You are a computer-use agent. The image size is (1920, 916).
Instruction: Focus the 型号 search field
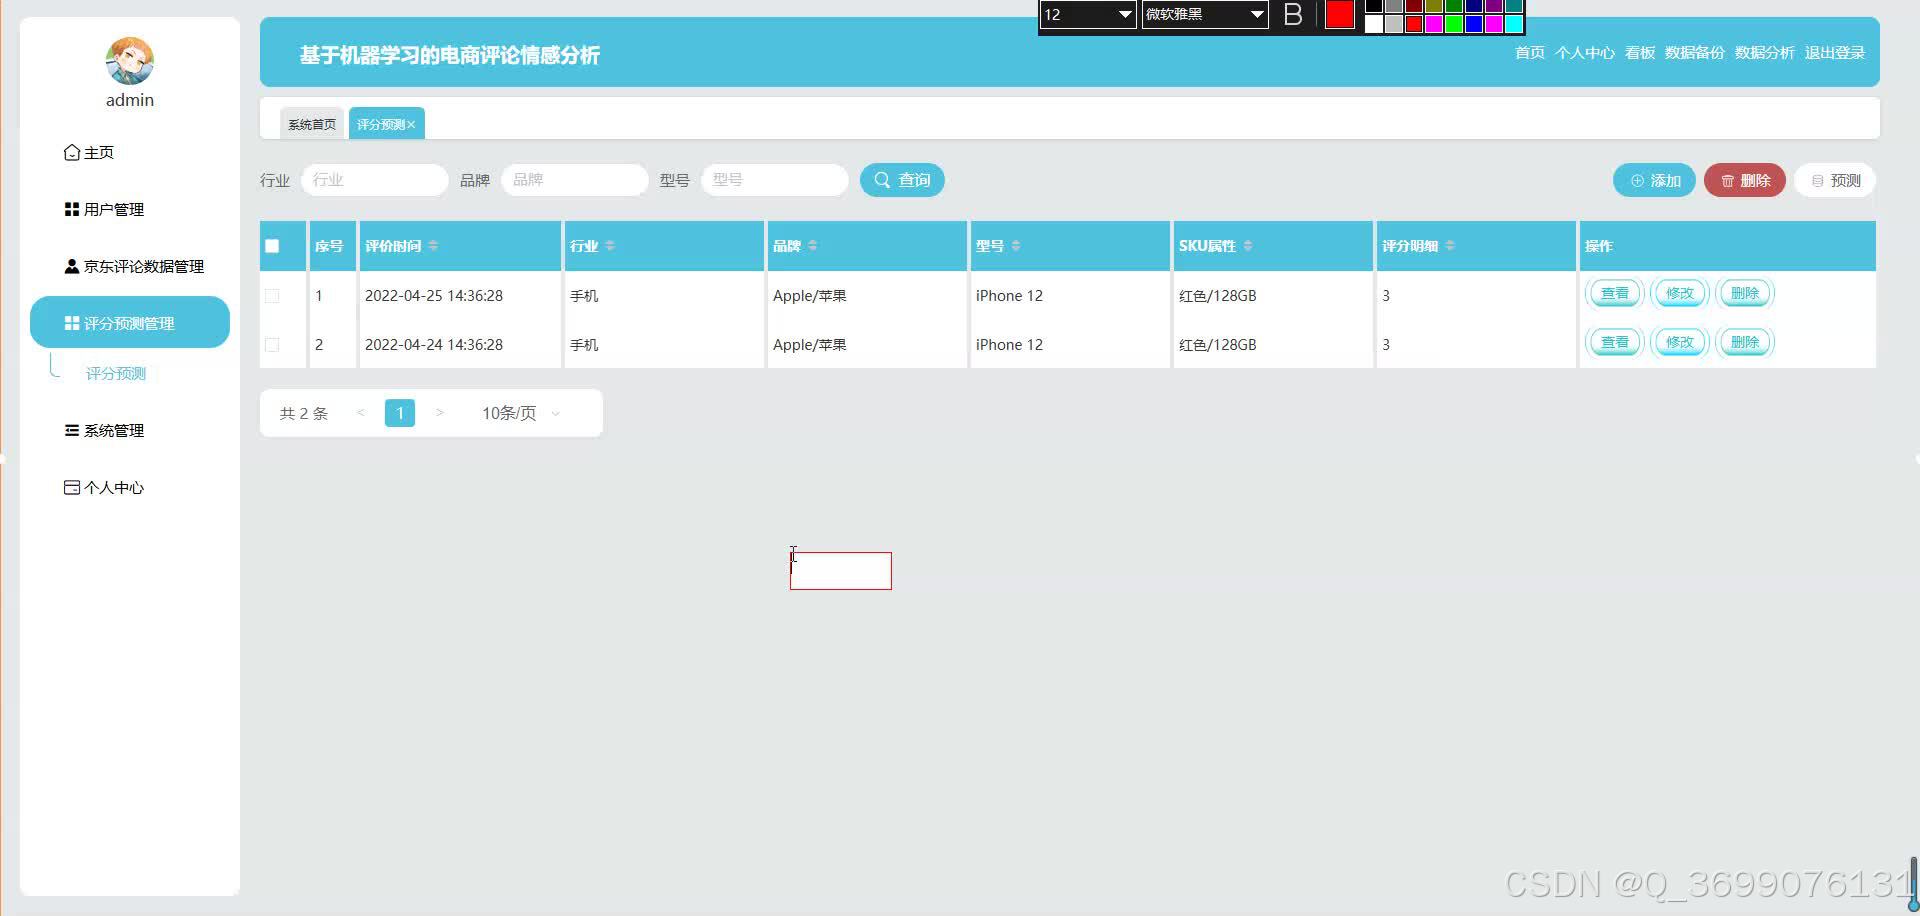click(x=775, y=180)
